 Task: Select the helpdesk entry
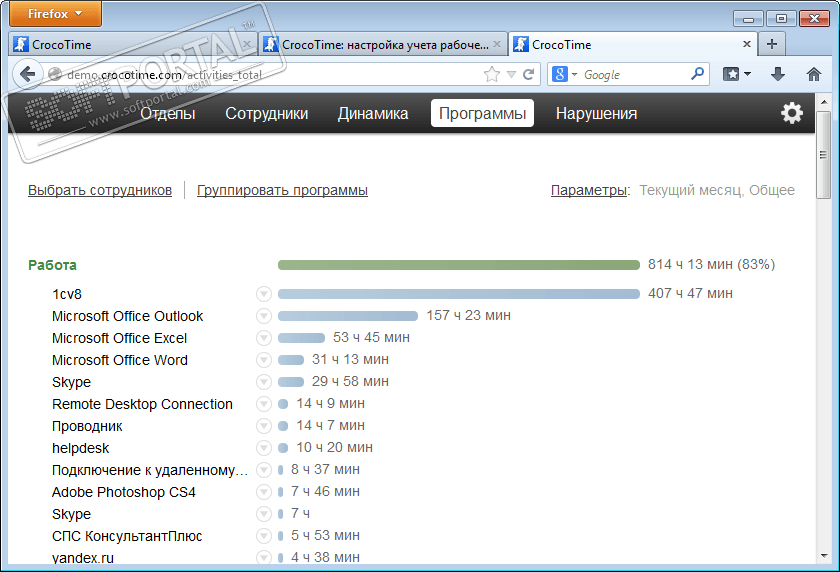80,448
